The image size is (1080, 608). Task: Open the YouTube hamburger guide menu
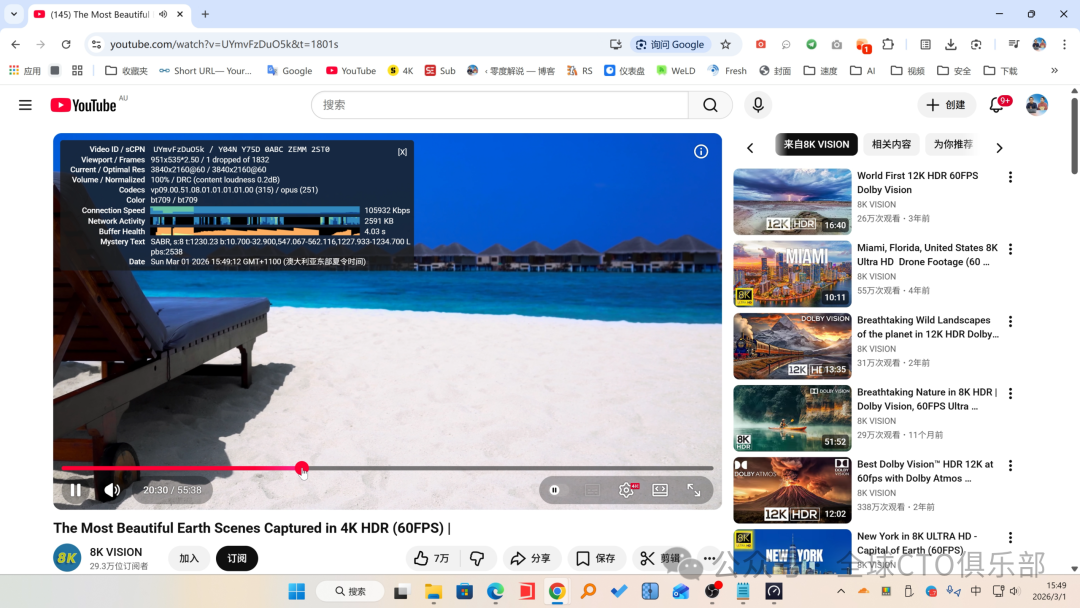[25, 105]
